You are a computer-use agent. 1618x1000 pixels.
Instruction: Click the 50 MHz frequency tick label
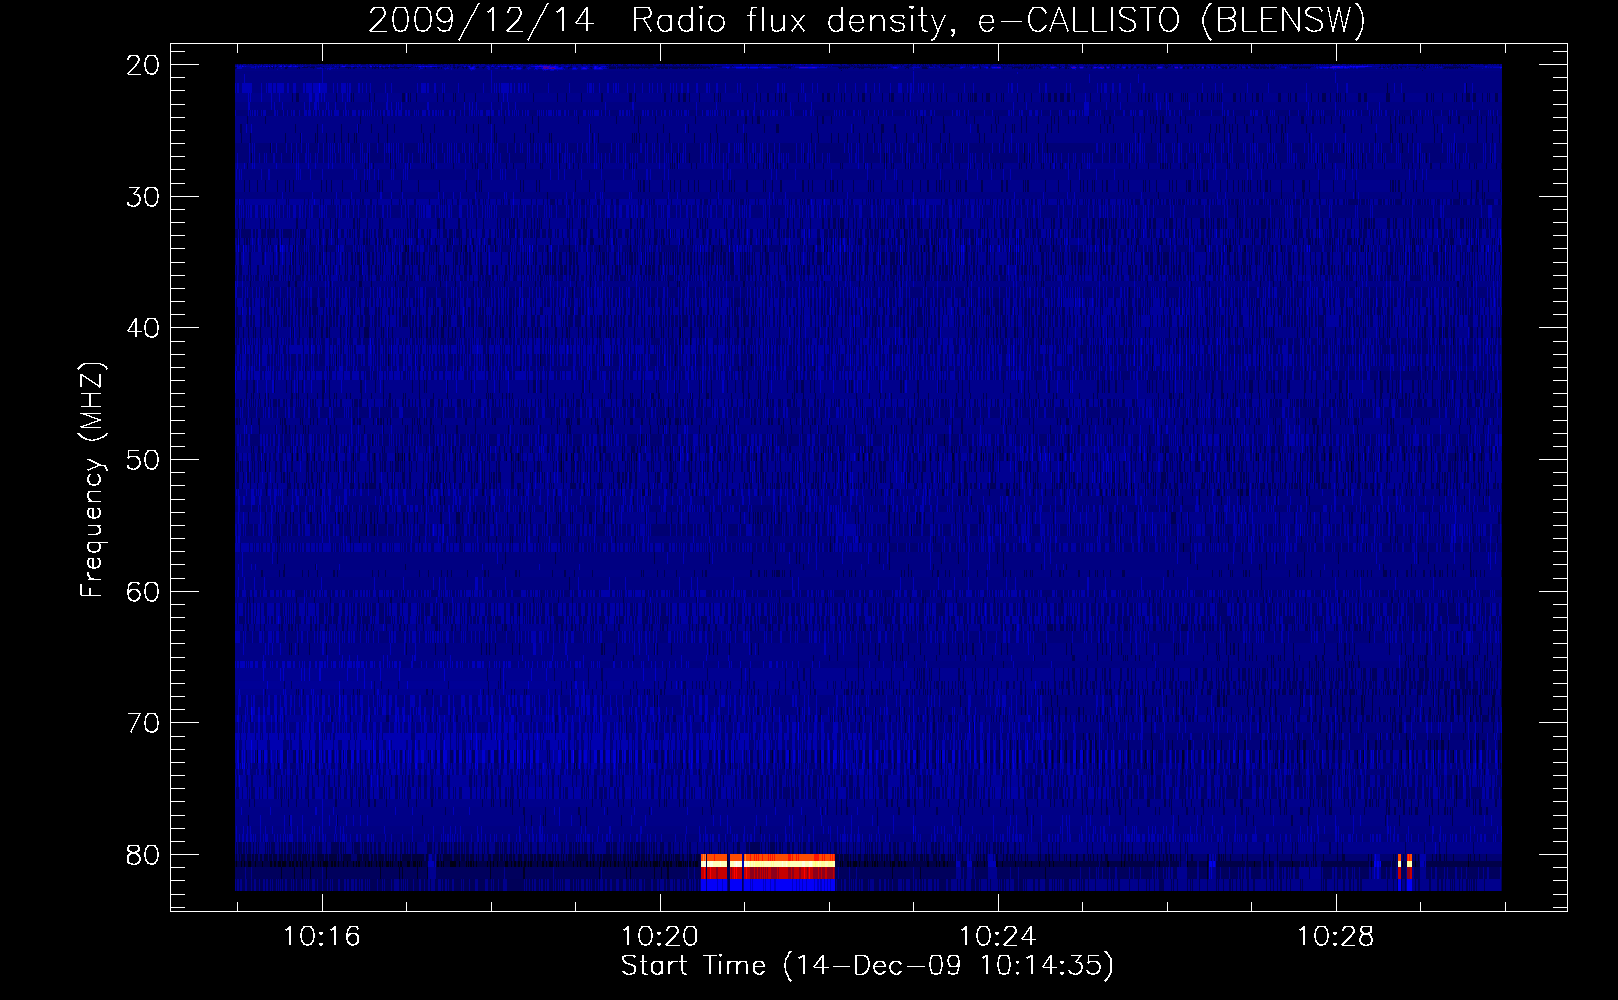pyautogui.click(x=143, y=460)
